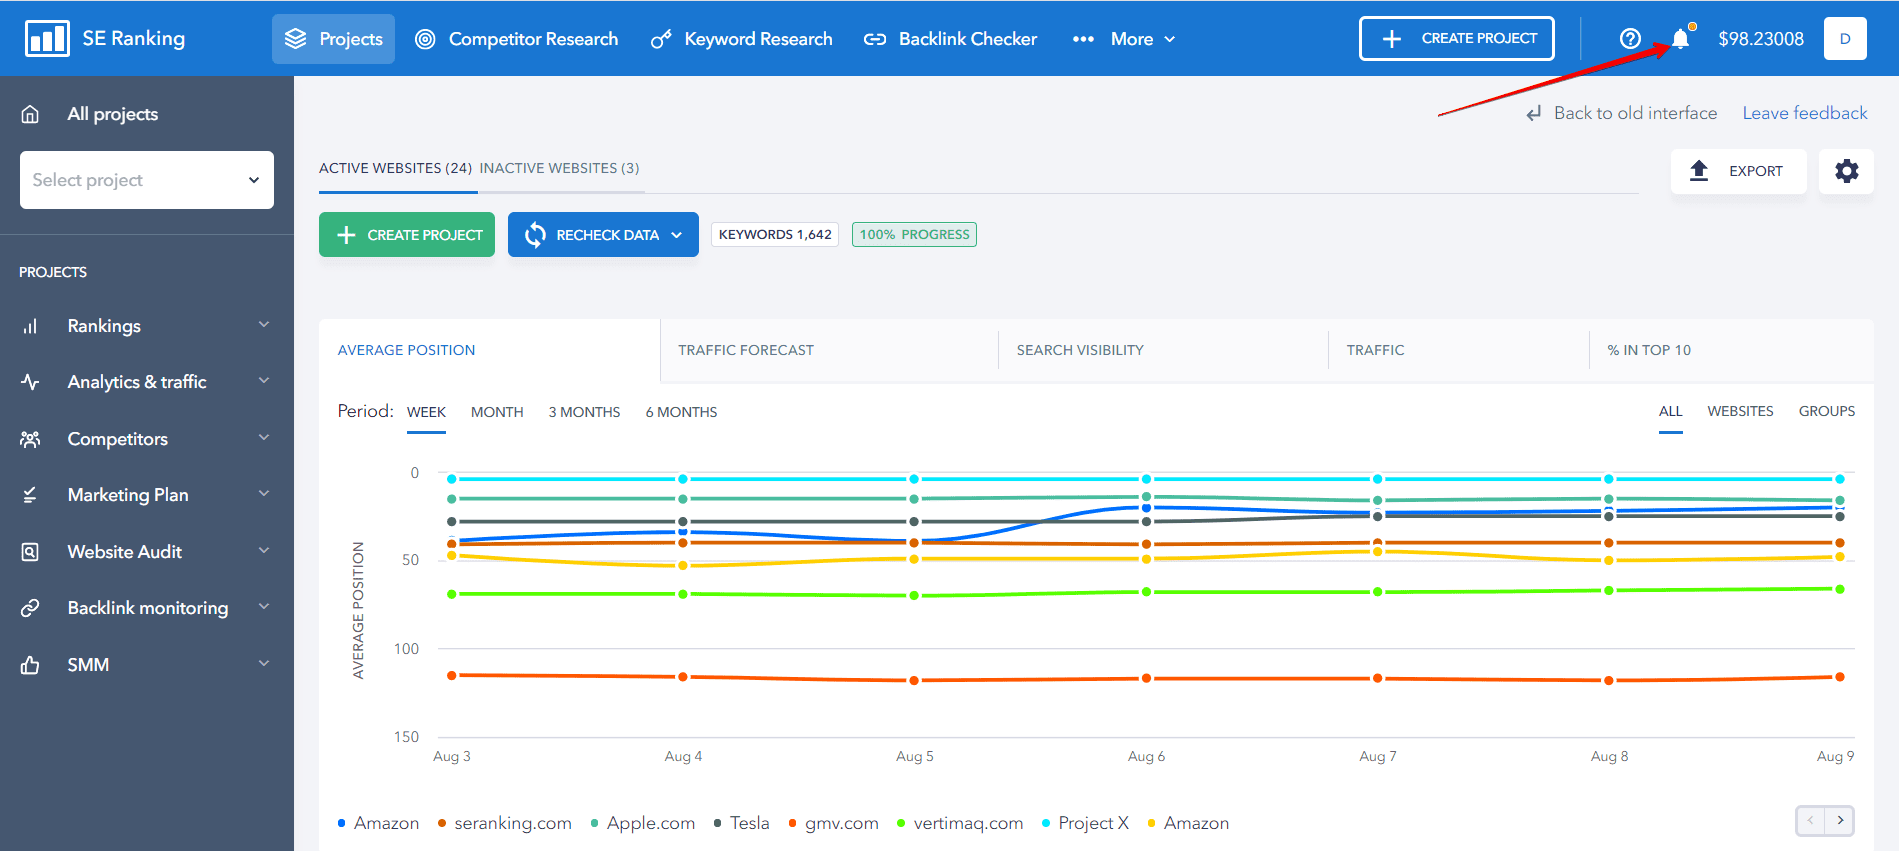
Task: Click the settings gear icon
Action: click(1846, 171)
